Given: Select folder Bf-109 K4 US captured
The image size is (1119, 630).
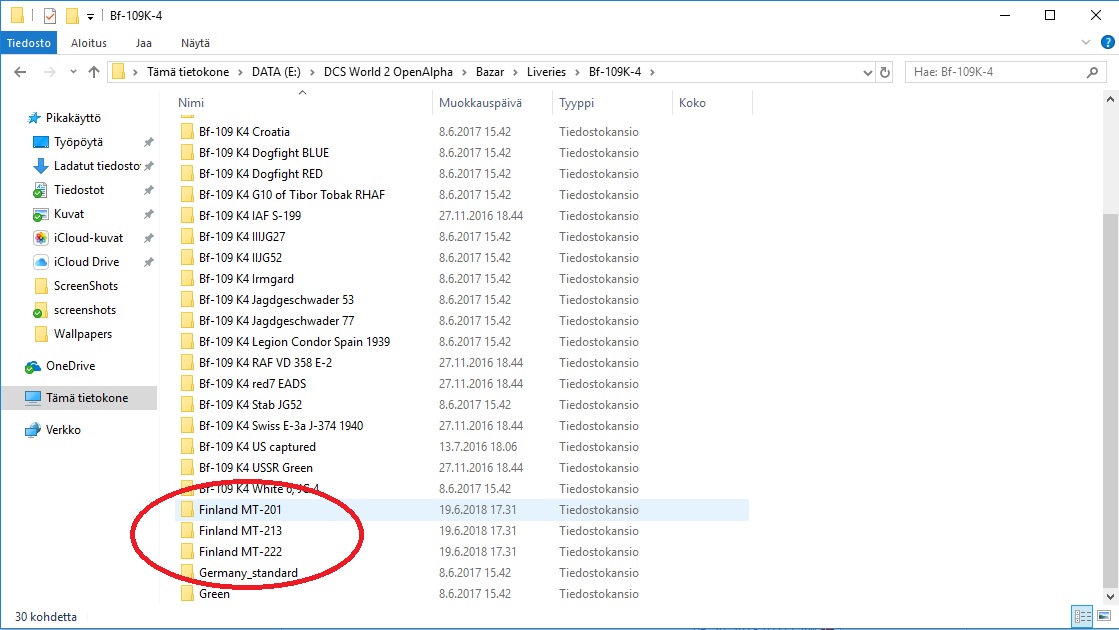Looking at the screenshot, I should coord(257,447).
